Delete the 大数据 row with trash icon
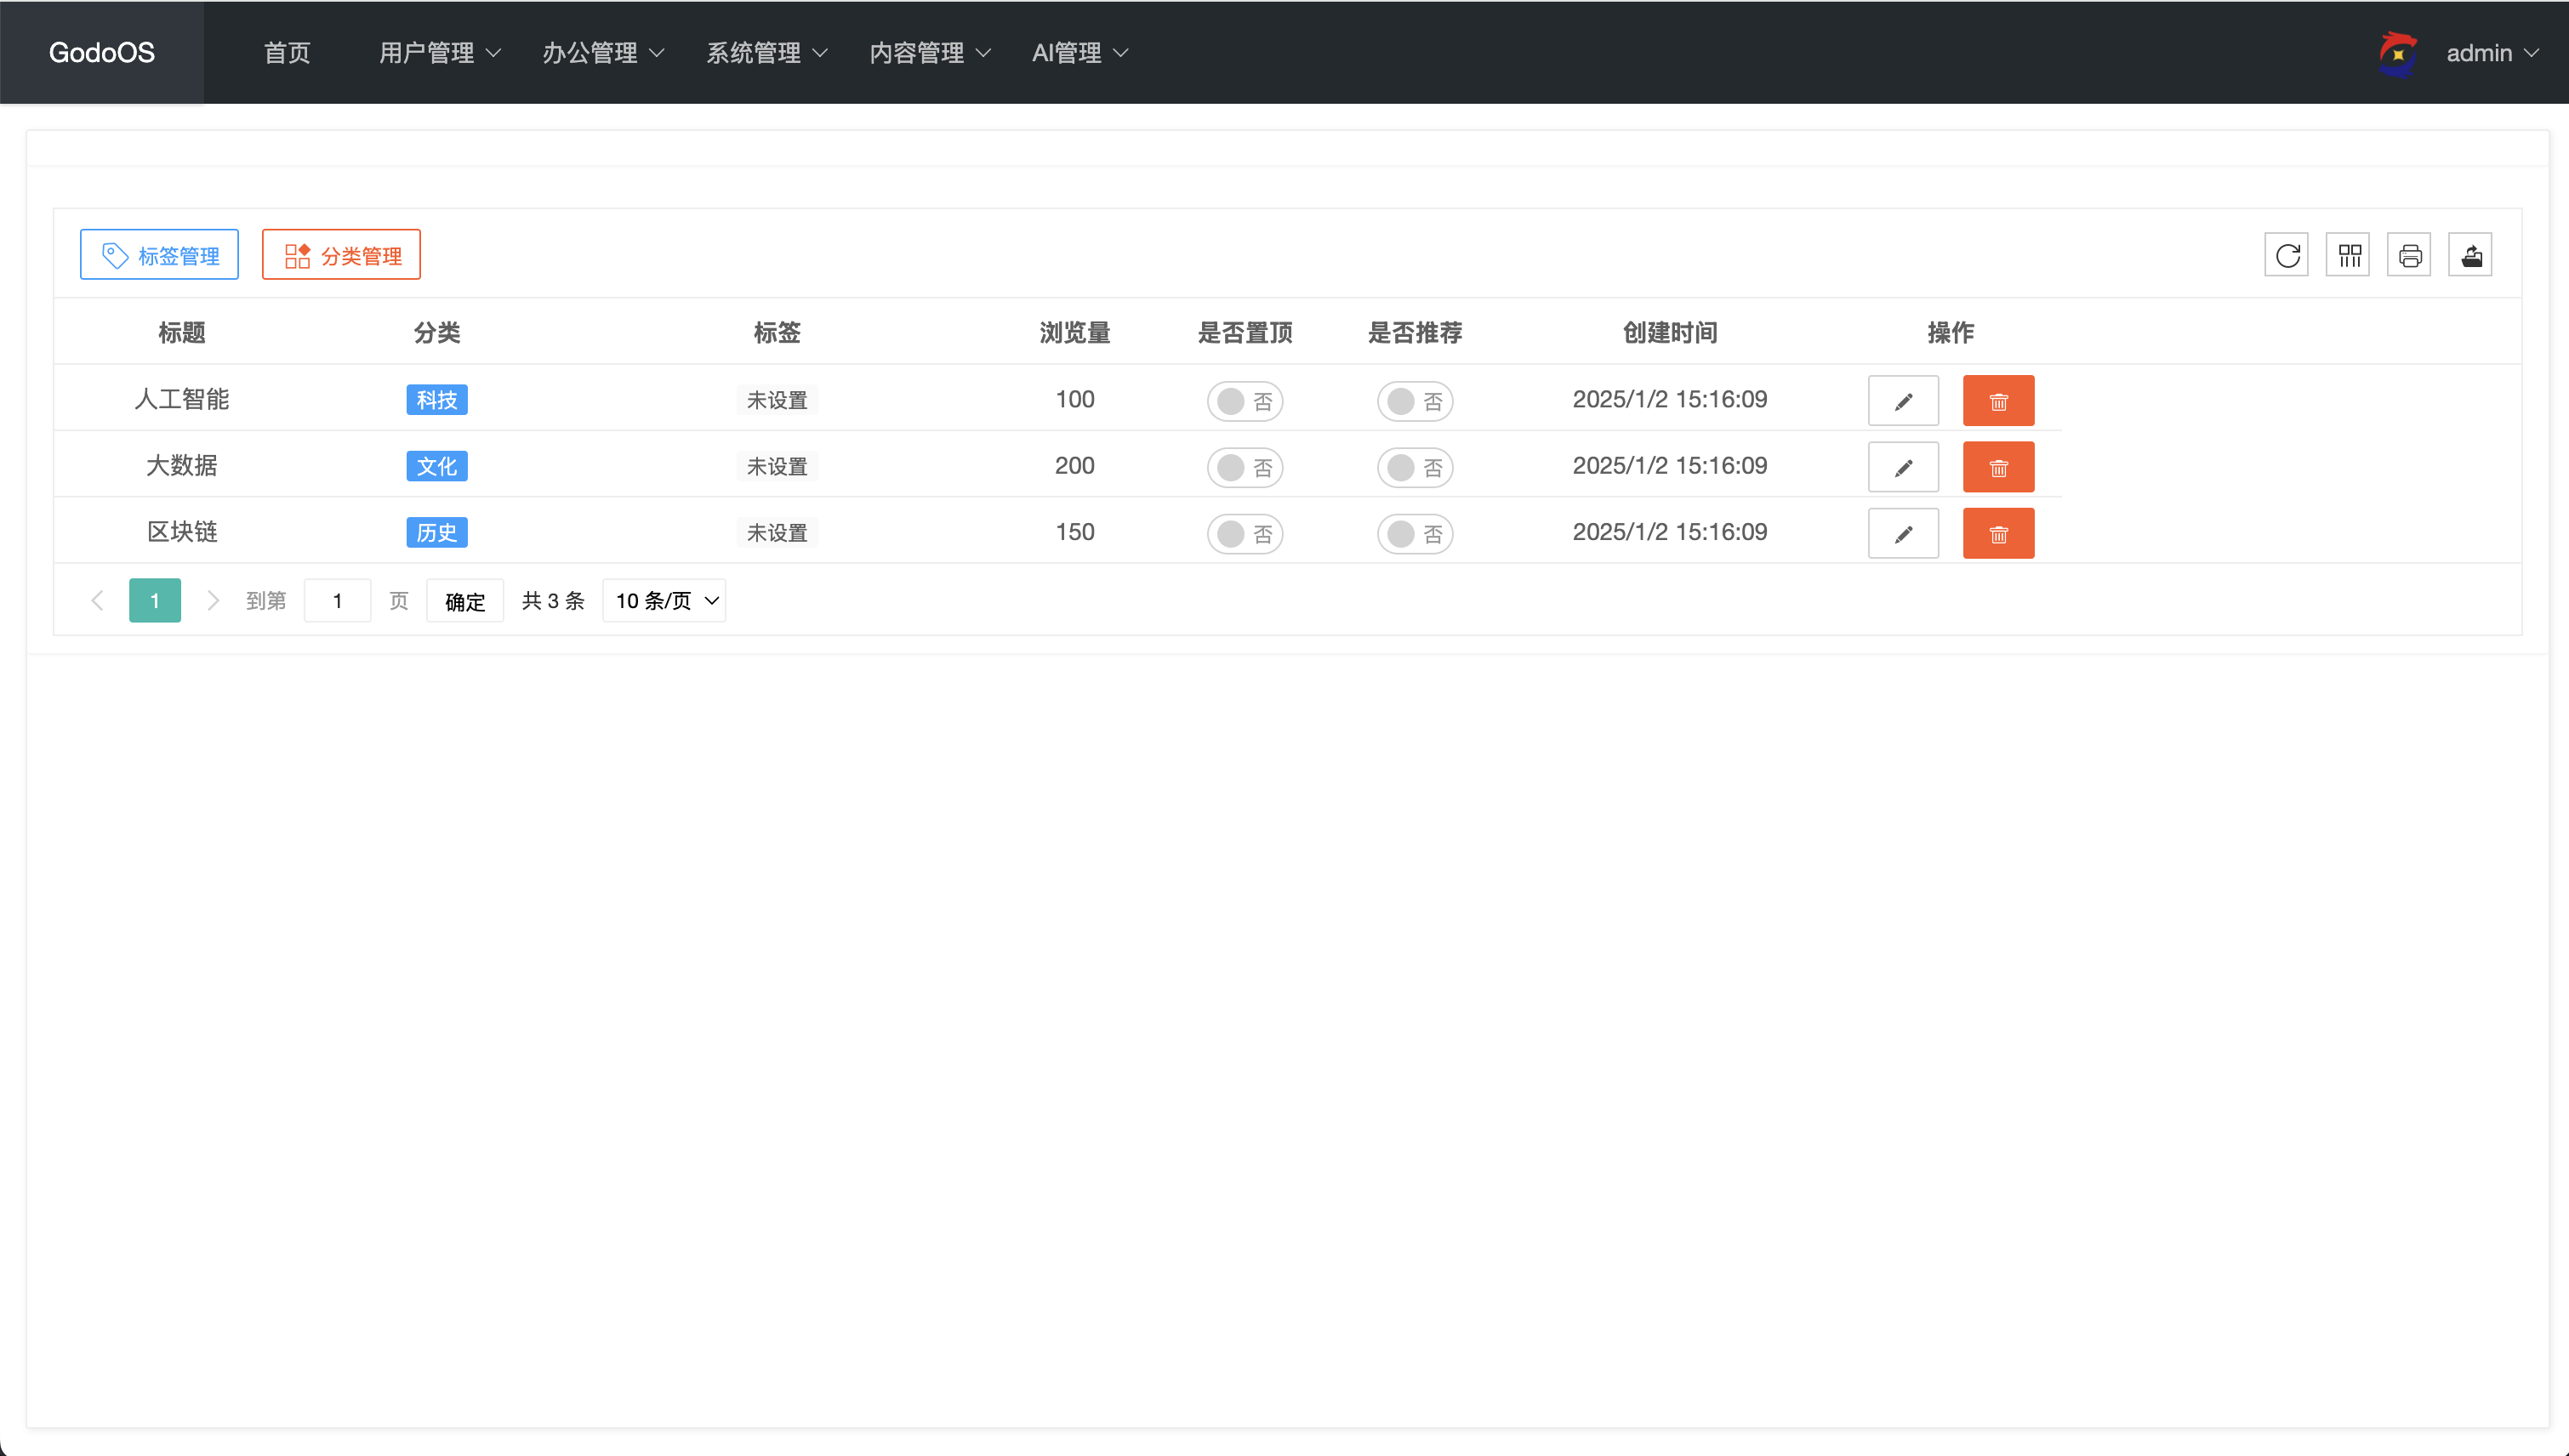Screen dimensions: 2569x1456 (x=1998, y=467)
